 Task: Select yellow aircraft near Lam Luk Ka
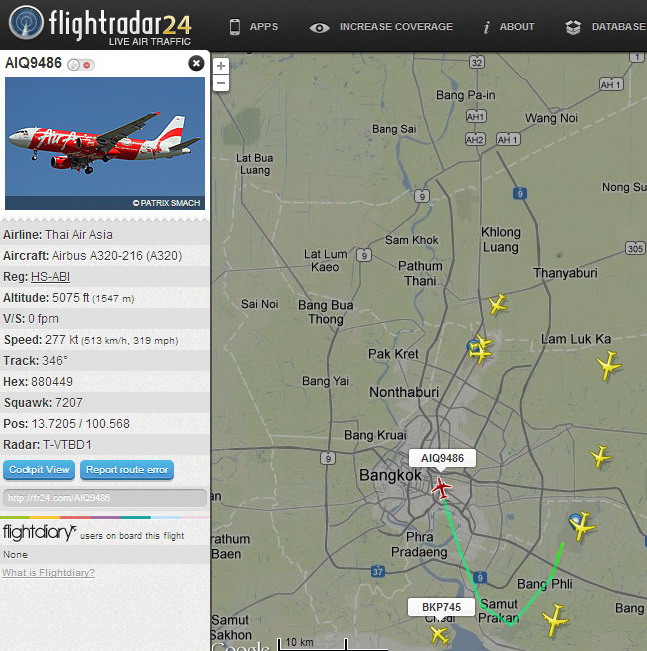tap(608, 365)
